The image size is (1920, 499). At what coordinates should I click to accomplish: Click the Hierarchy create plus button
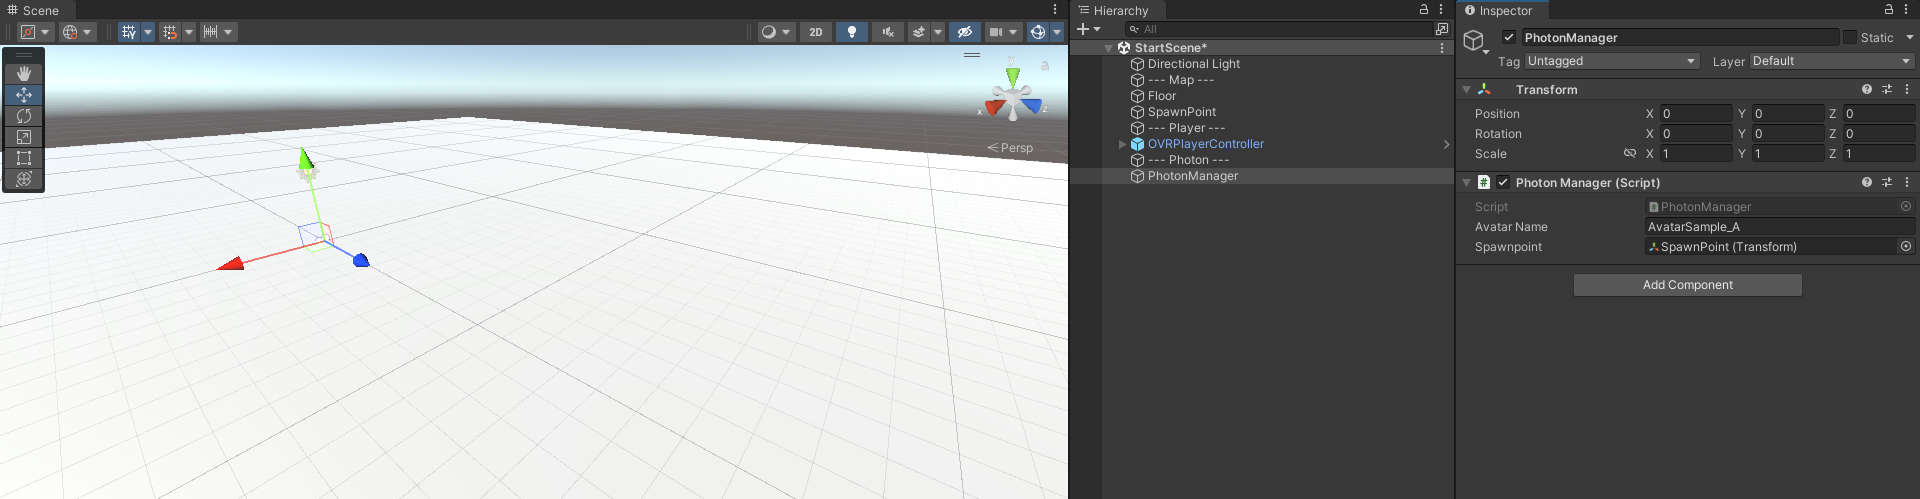coord(1083,29)
